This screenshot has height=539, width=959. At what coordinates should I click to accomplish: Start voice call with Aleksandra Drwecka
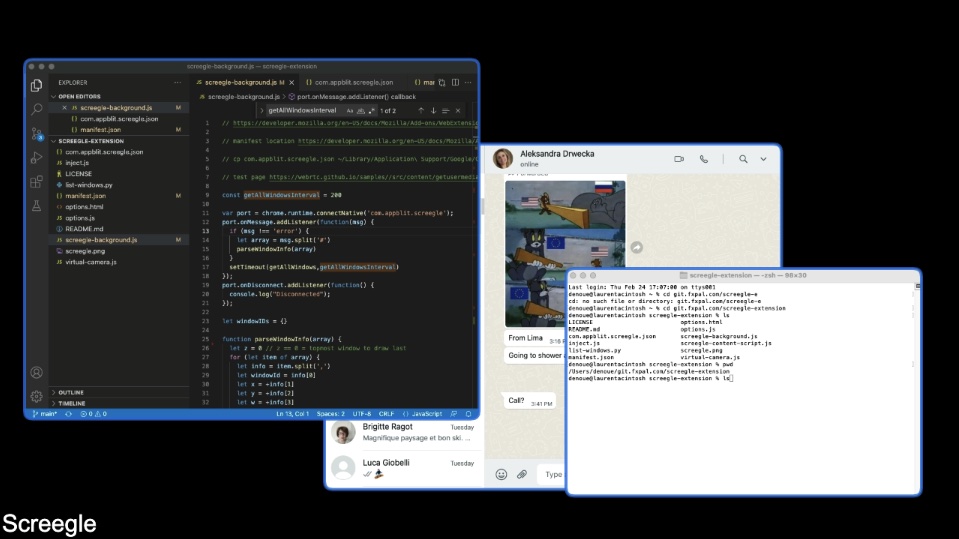click(x=704, y=159)
